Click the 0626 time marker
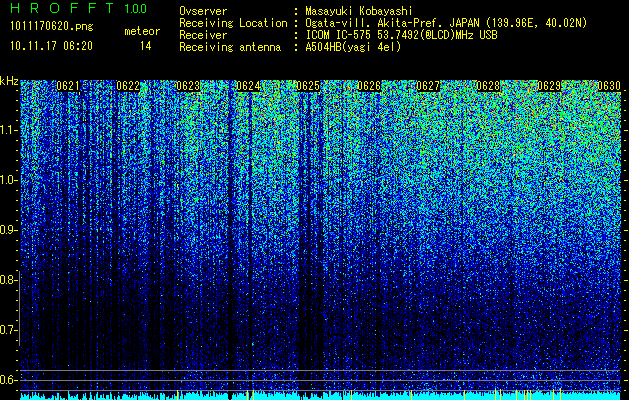This screenshot has width=629, height=400. click(x=369, y=86)
